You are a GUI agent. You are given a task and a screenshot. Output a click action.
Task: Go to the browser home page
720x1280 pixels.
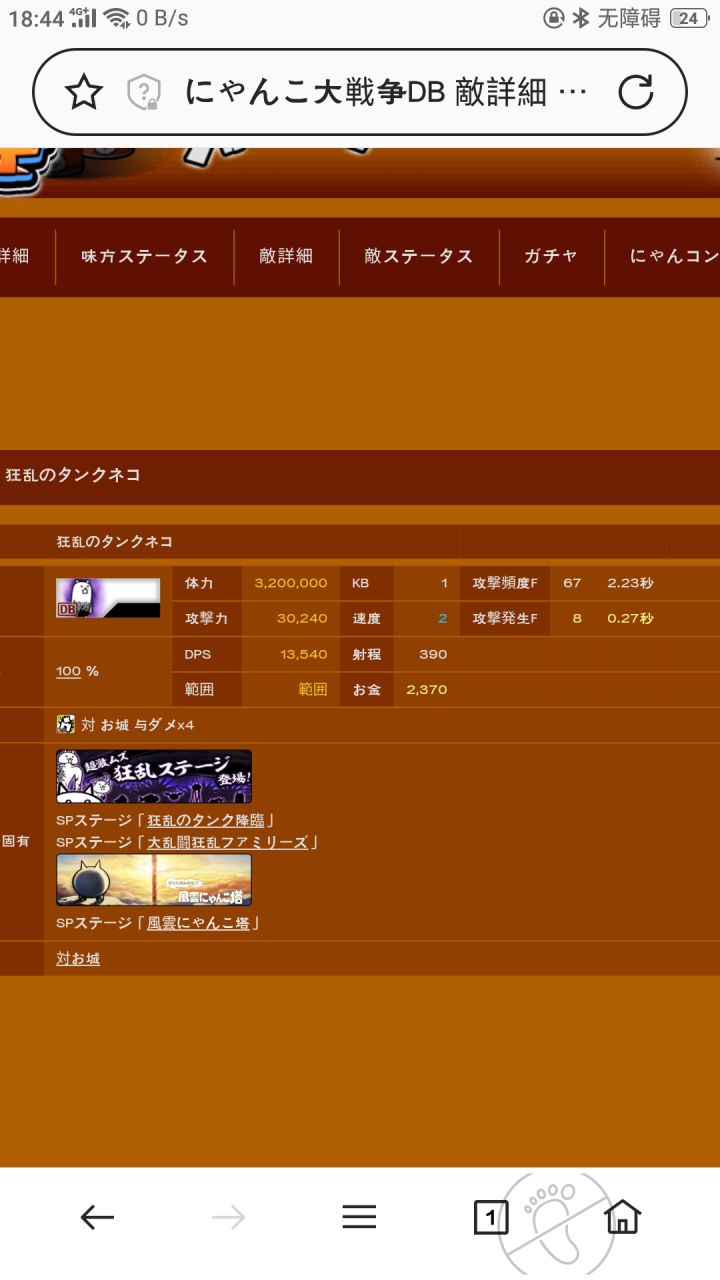(x=622, y=1217)
